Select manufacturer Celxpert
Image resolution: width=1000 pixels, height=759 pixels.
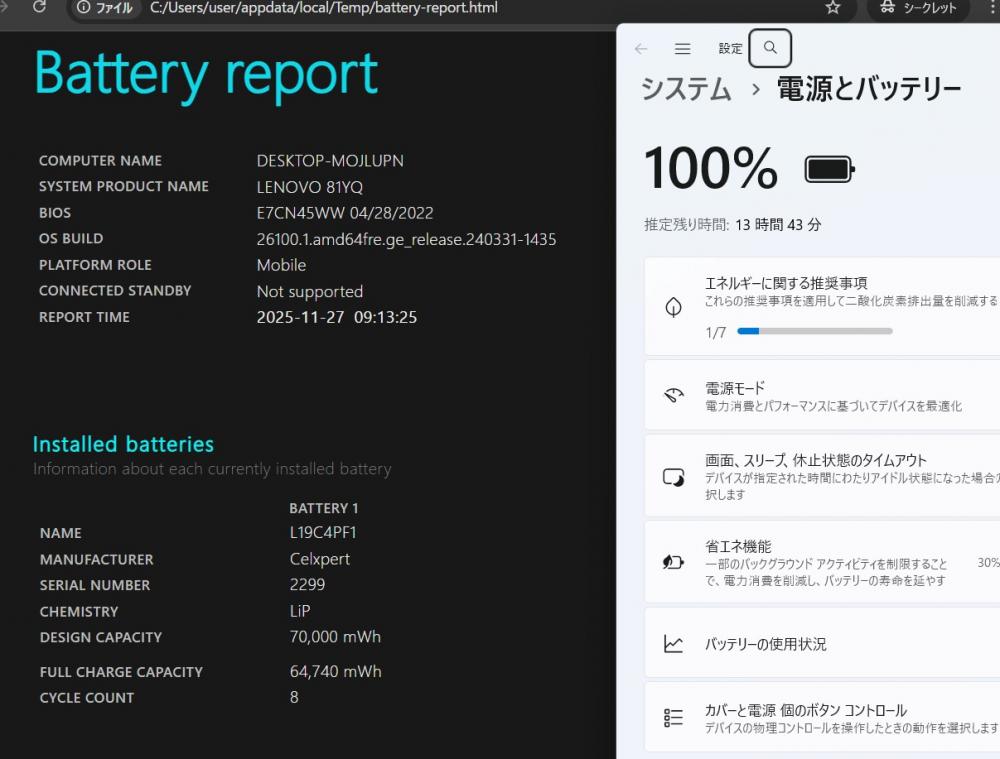320,559
